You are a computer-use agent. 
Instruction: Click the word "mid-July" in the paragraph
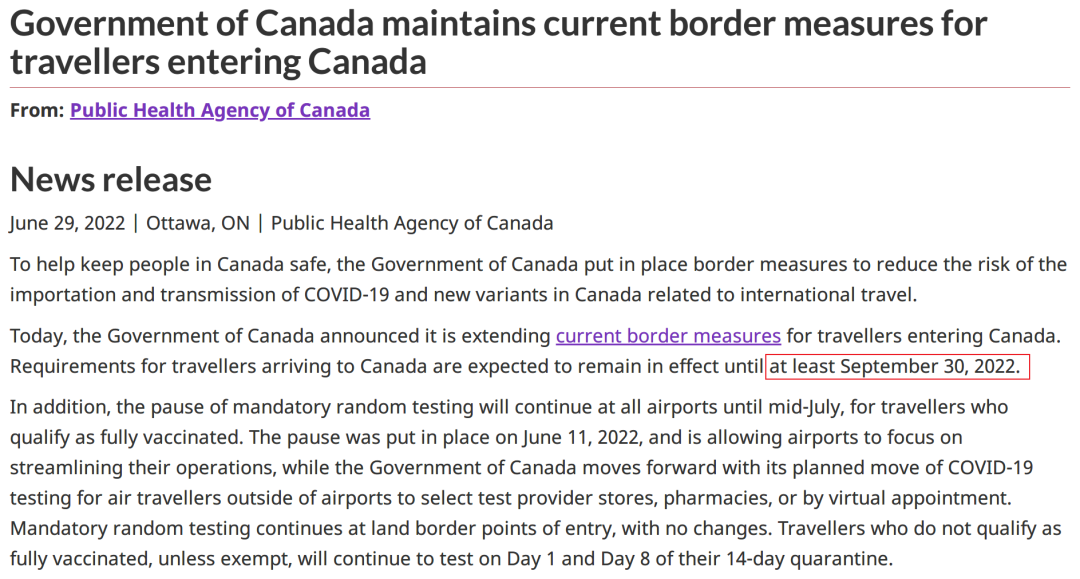(x=761, y=408)
